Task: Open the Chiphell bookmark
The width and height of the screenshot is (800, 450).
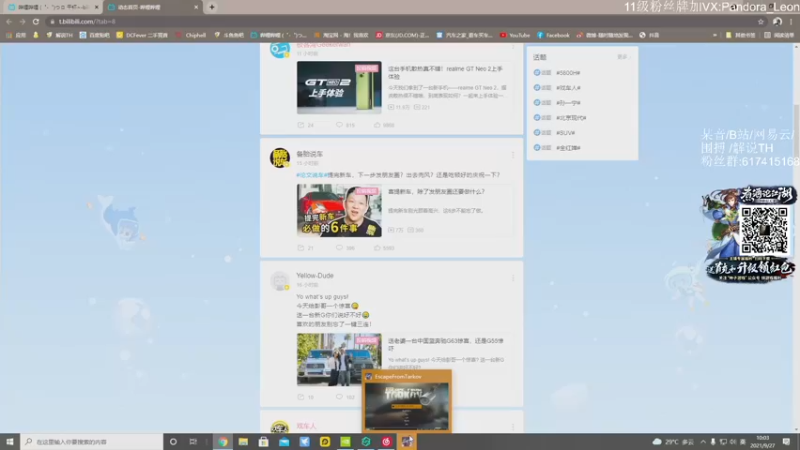Action: [191, 35]
